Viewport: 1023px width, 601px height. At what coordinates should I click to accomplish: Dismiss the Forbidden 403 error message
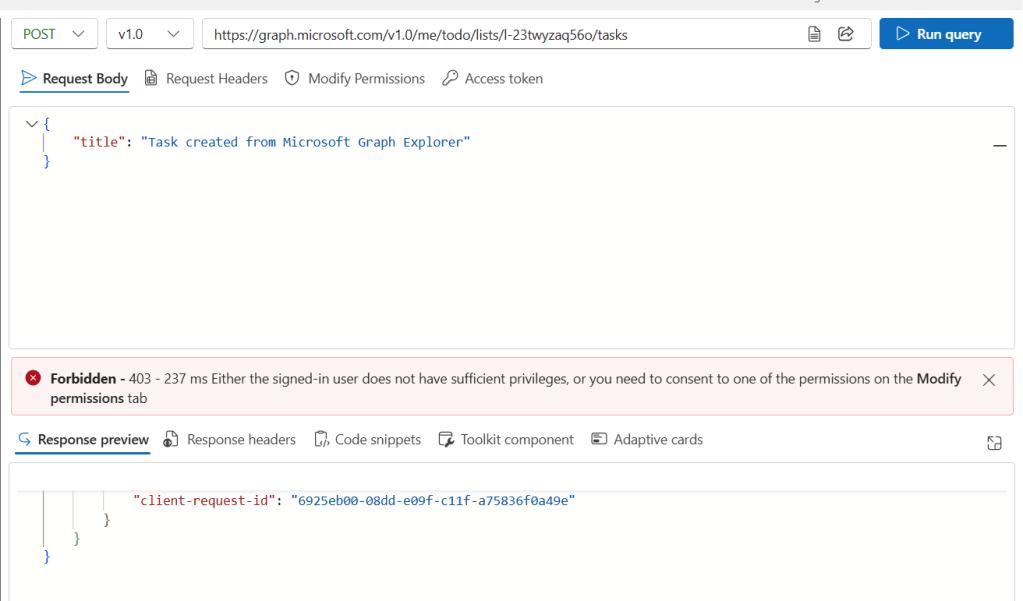point(989,380)
